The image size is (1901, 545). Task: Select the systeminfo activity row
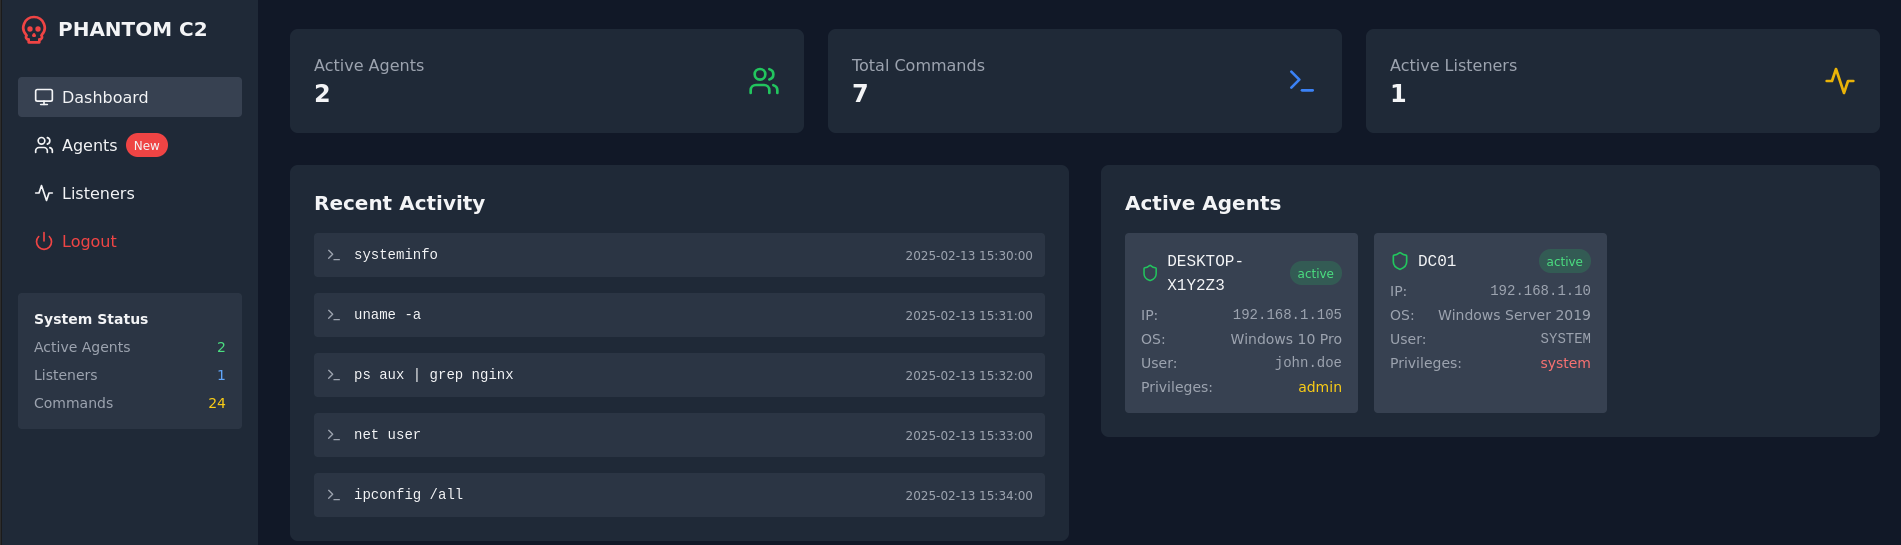pyautogui.click(x=679, y=255)
